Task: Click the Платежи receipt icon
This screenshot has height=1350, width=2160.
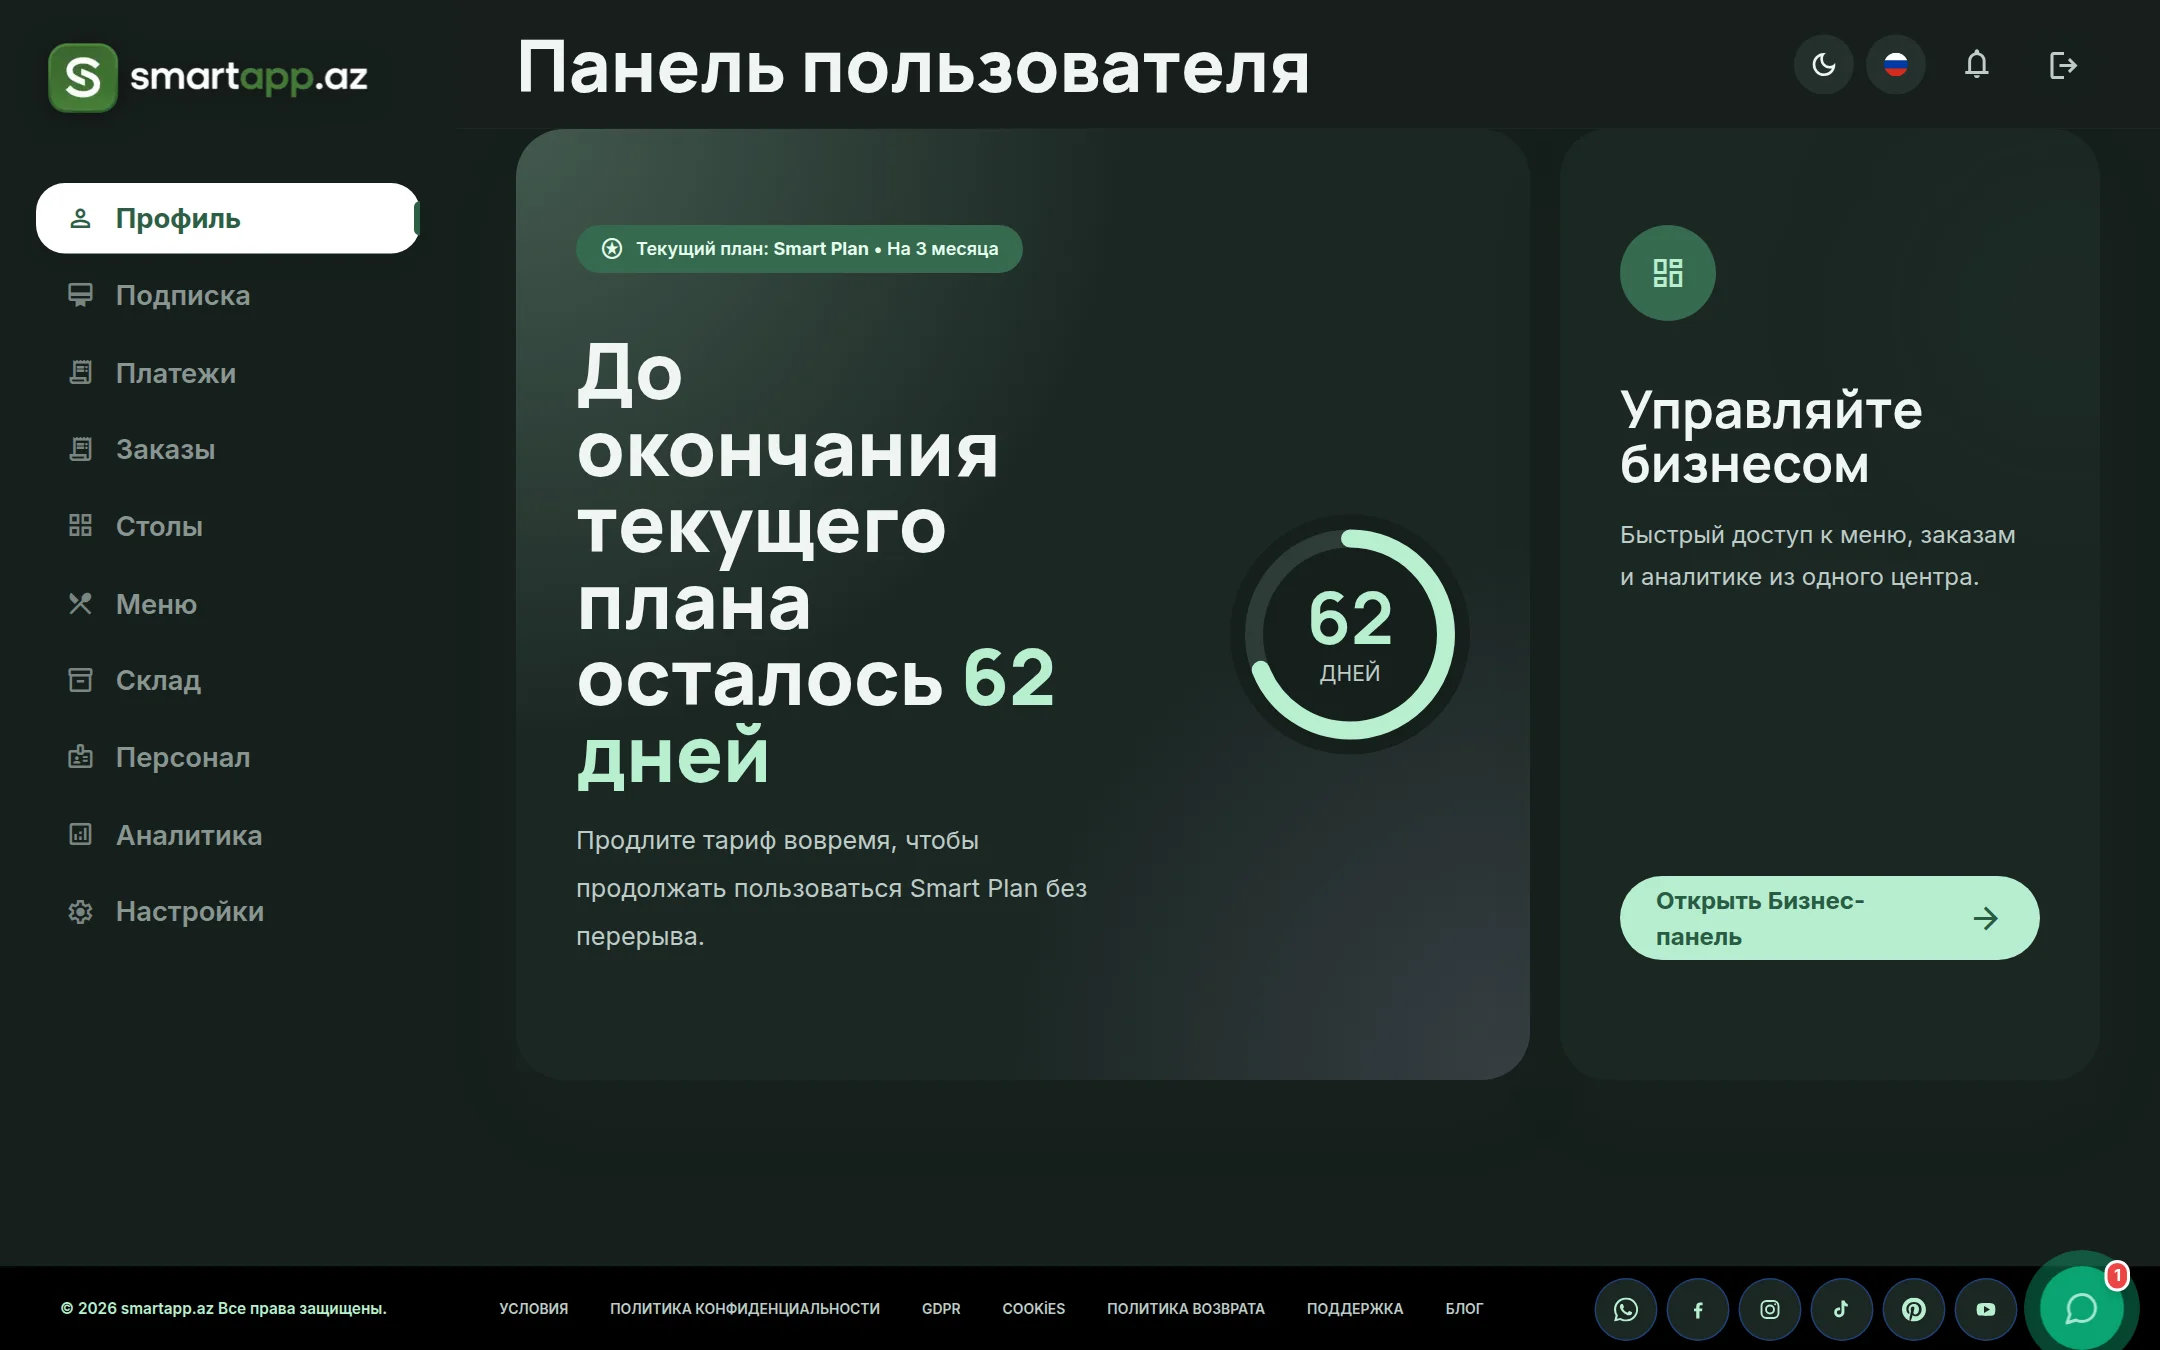Action: pos(80,373)
